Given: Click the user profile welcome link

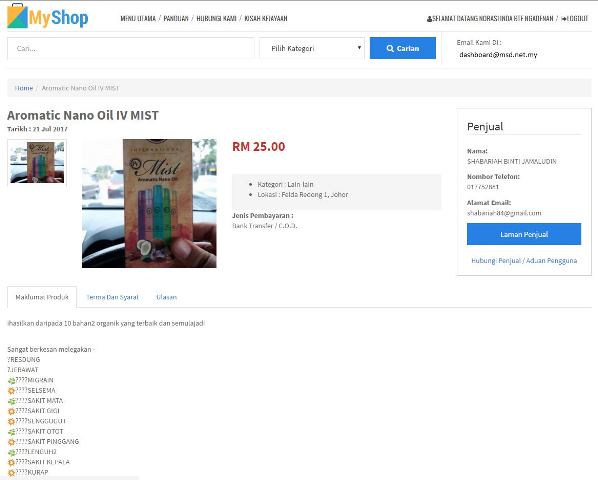Looking at the screenshot, I should [x=490, y=18].
